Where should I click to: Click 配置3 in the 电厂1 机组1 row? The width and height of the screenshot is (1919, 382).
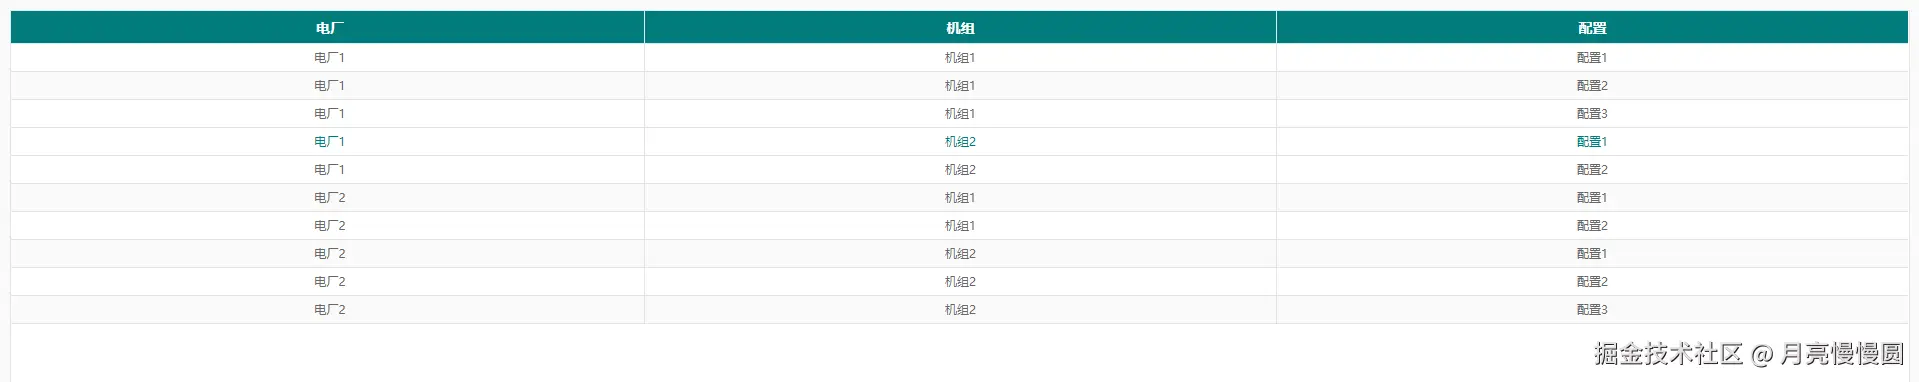1592,114
